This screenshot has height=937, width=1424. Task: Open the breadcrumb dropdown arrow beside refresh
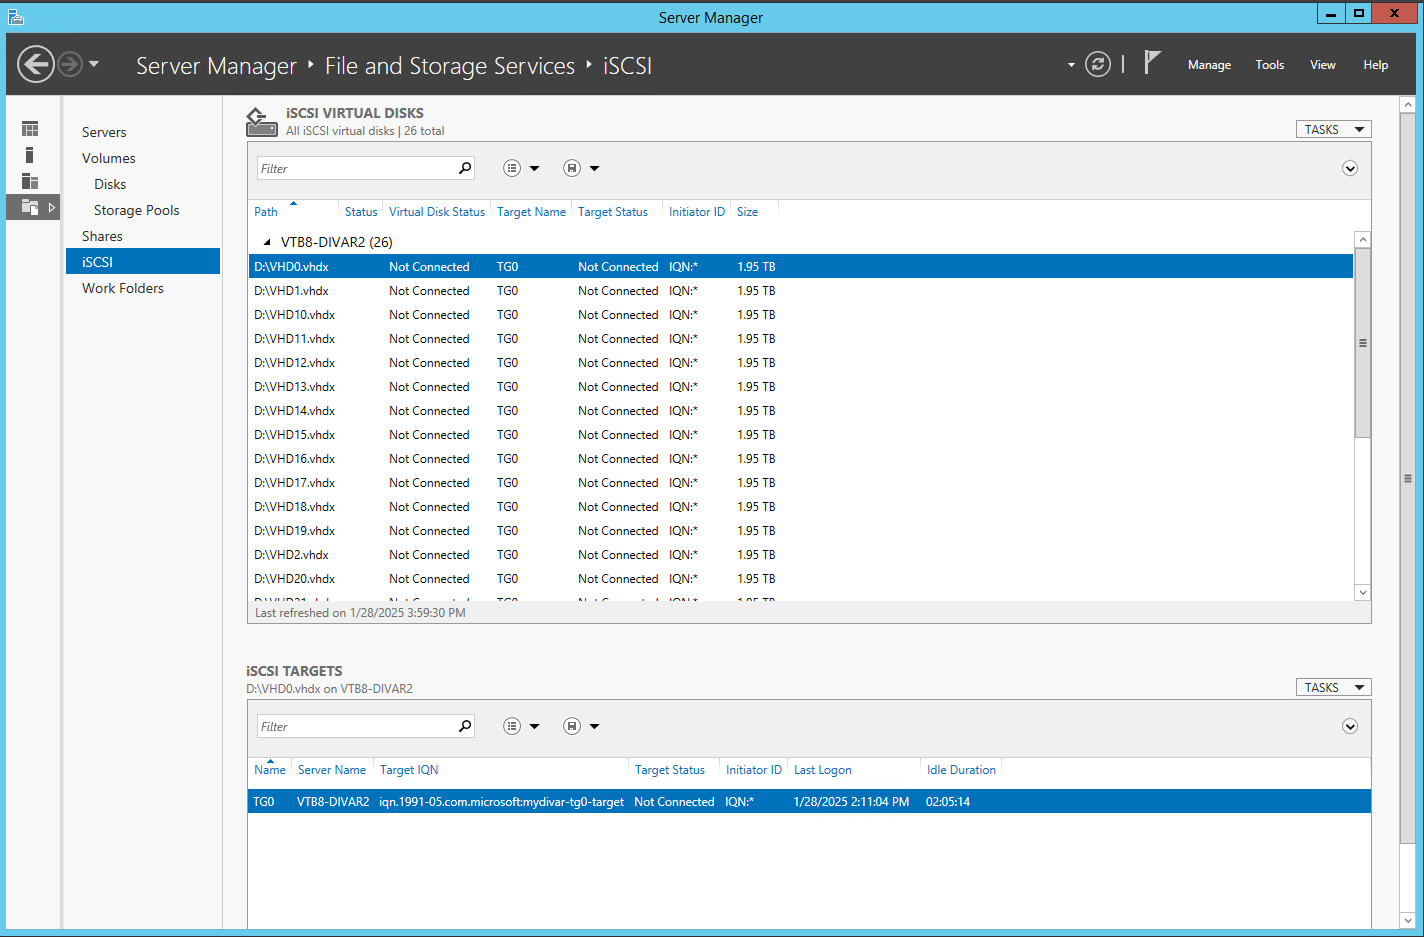1071,65
